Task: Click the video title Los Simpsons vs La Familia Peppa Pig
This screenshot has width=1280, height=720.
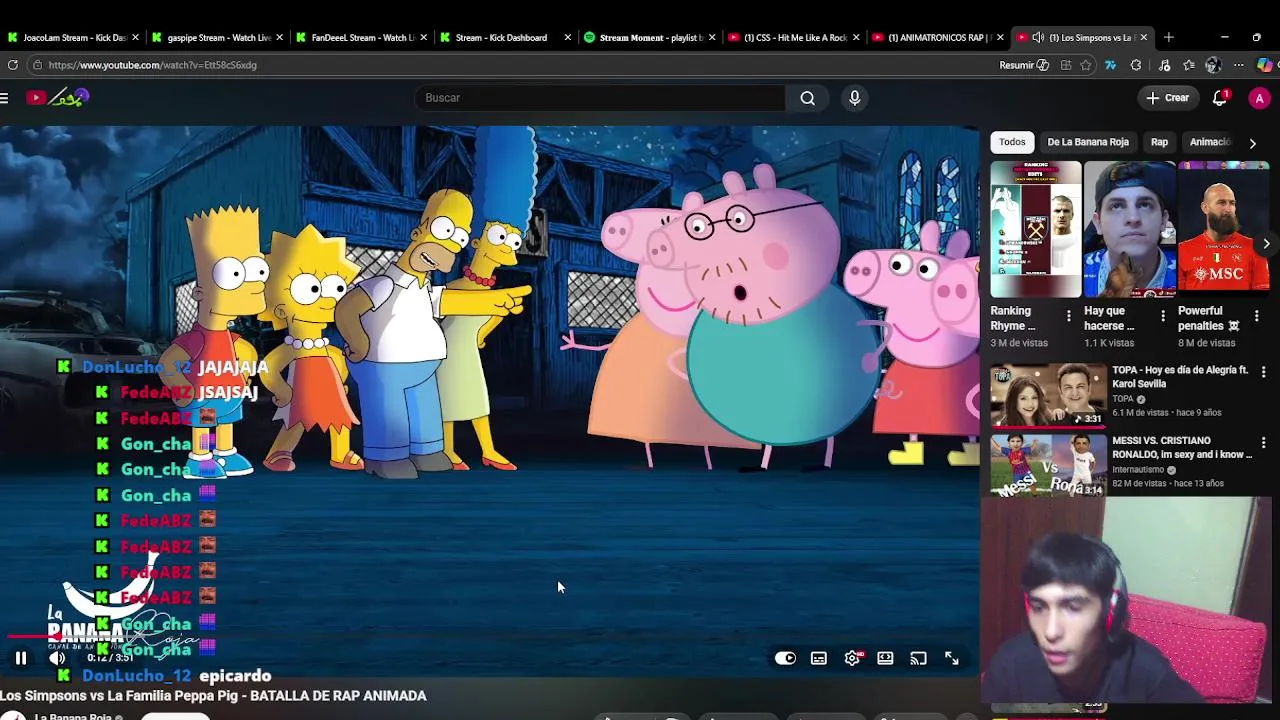Action: click(x=213, y=695)
